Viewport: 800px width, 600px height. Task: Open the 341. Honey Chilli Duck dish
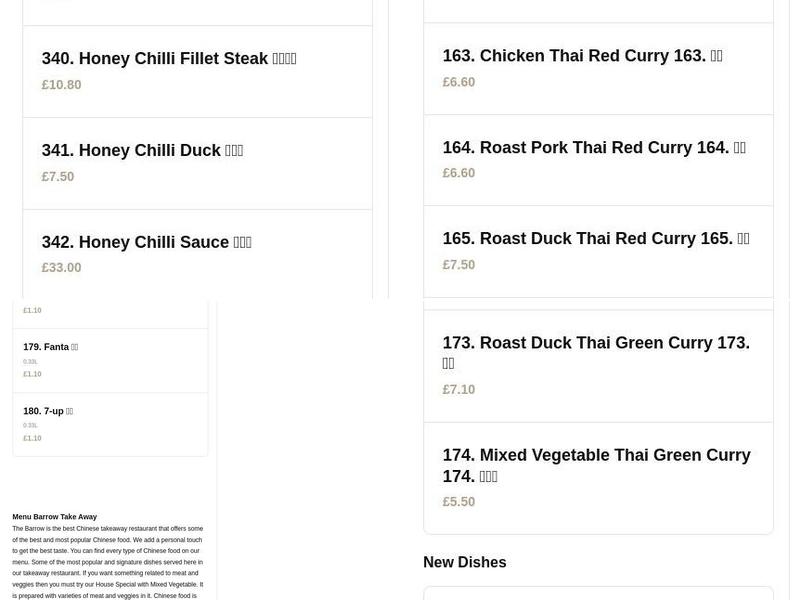tap(141, 150)
